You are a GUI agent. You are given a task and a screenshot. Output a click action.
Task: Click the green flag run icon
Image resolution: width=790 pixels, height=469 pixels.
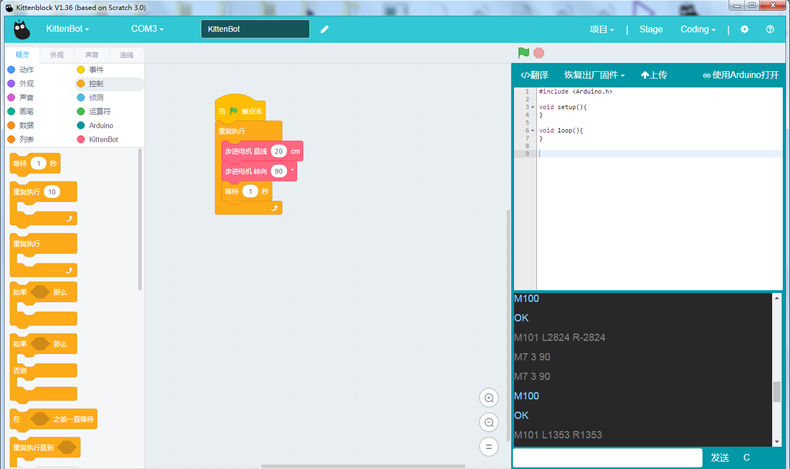(x=524, y=53)
